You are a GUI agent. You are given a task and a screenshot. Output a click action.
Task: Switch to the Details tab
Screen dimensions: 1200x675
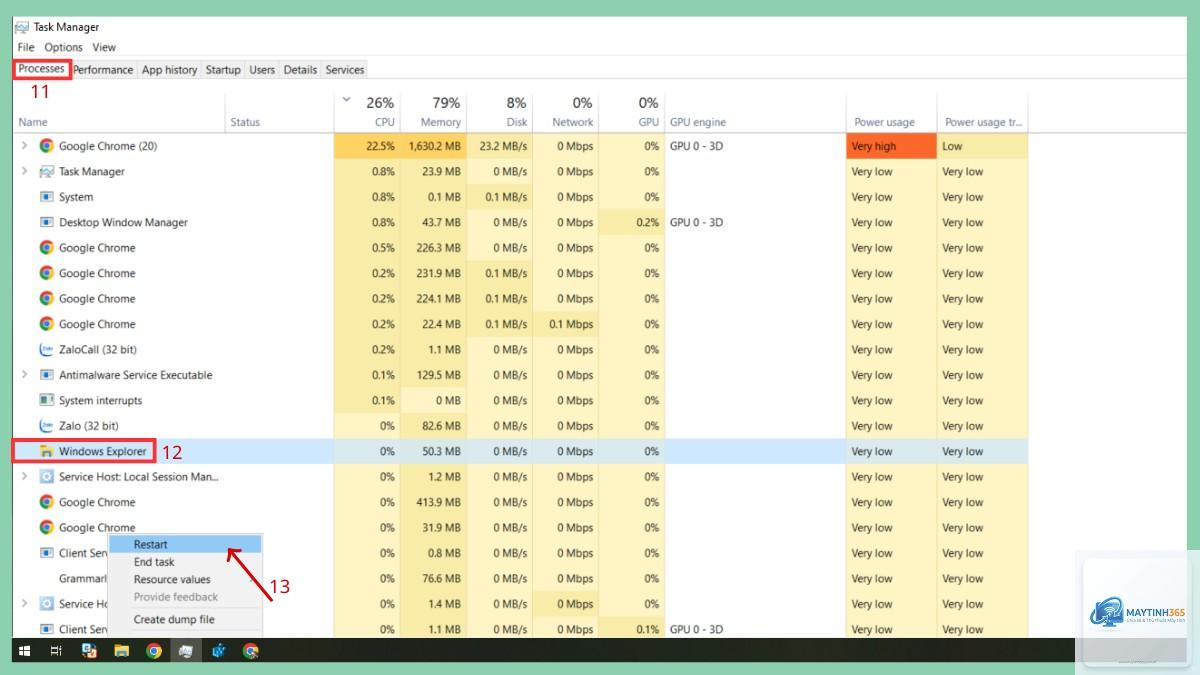[300, 70]
